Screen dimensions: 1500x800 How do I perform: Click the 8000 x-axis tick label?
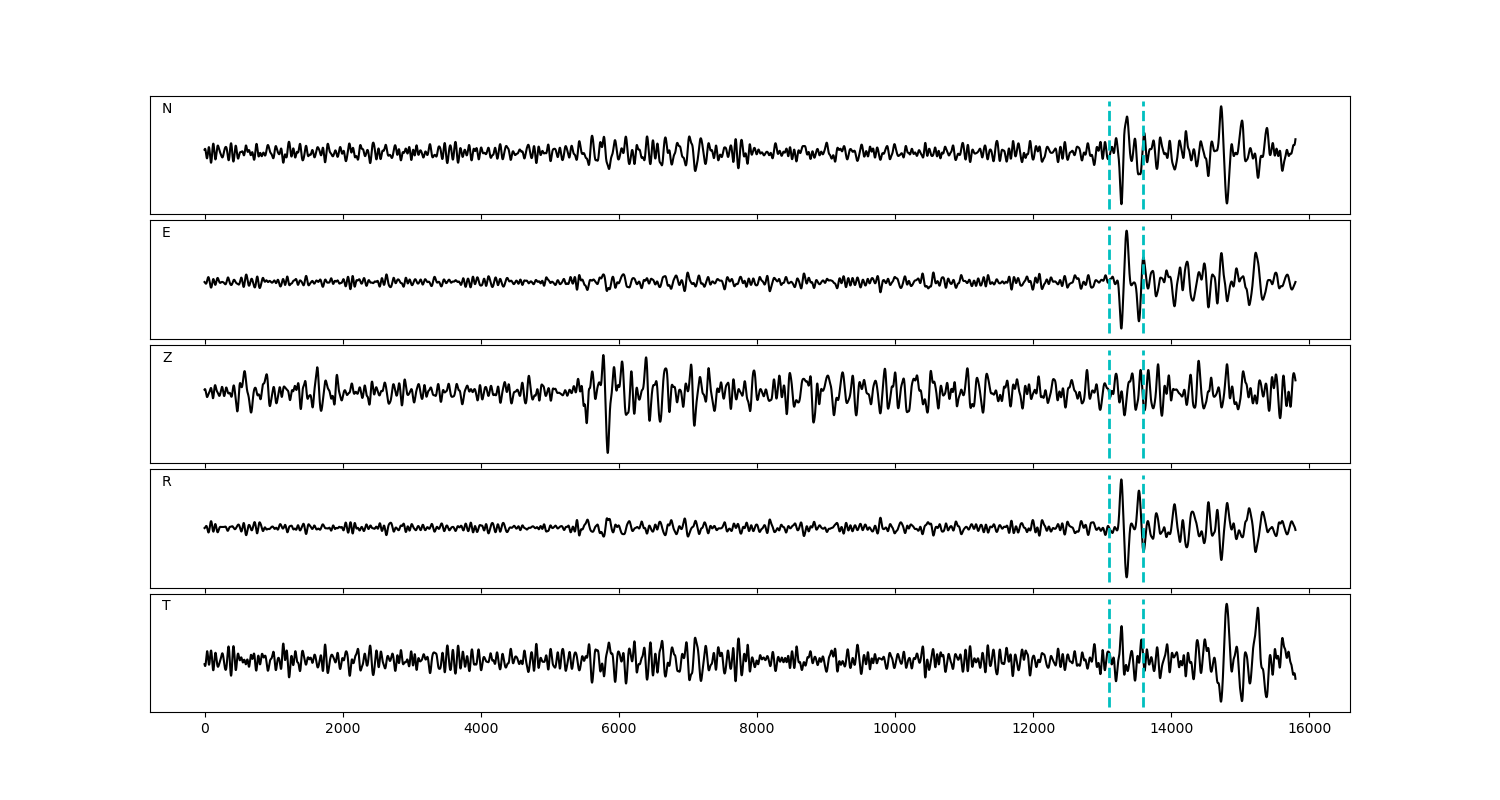coord(757,730)
